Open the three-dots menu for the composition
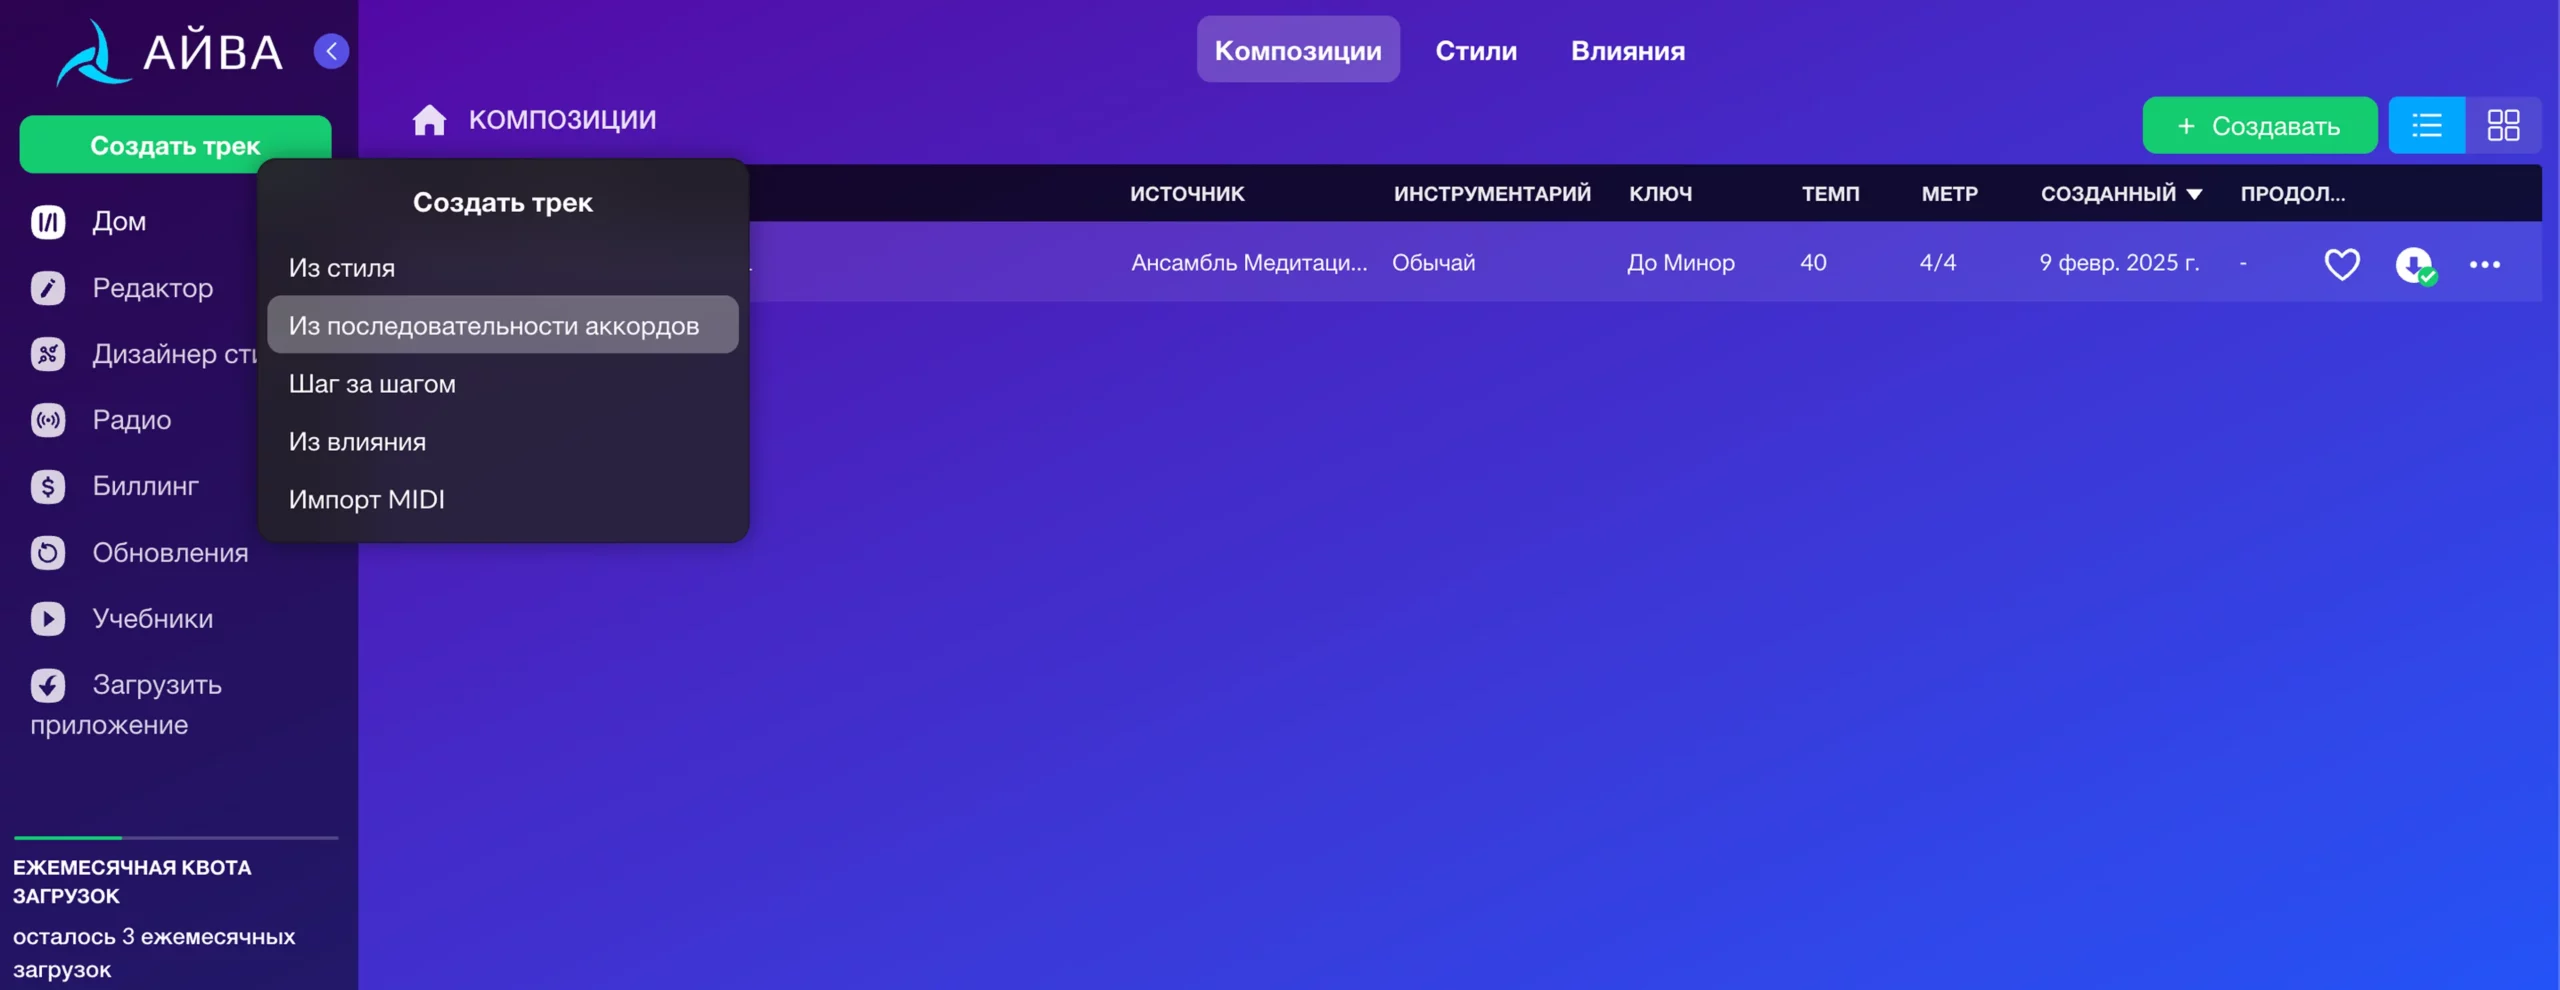Screen dimensions: 2560x990 coord(2484,264)
